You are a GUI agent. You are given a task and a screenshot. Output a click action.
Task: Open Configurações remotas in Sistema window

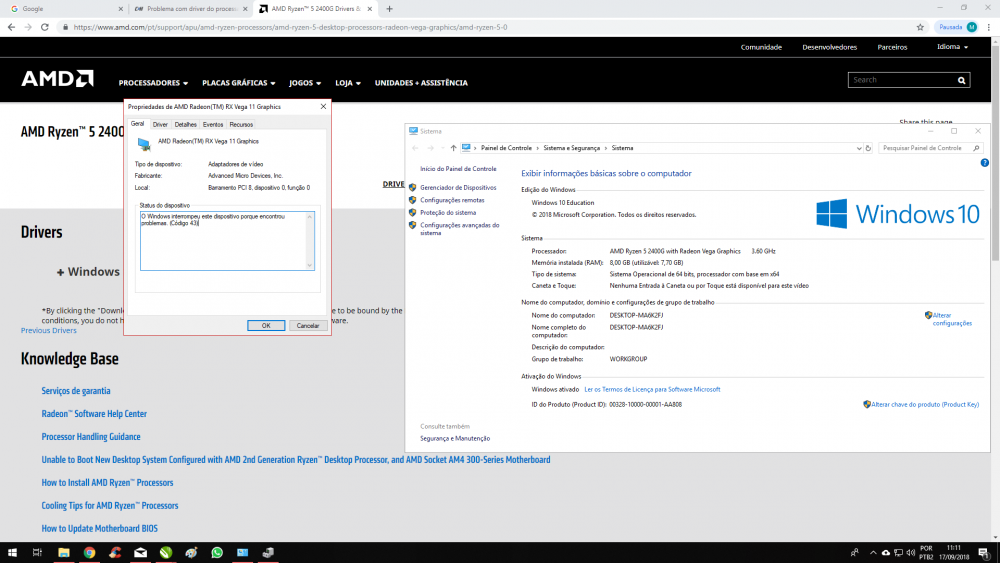click(452, 200)
